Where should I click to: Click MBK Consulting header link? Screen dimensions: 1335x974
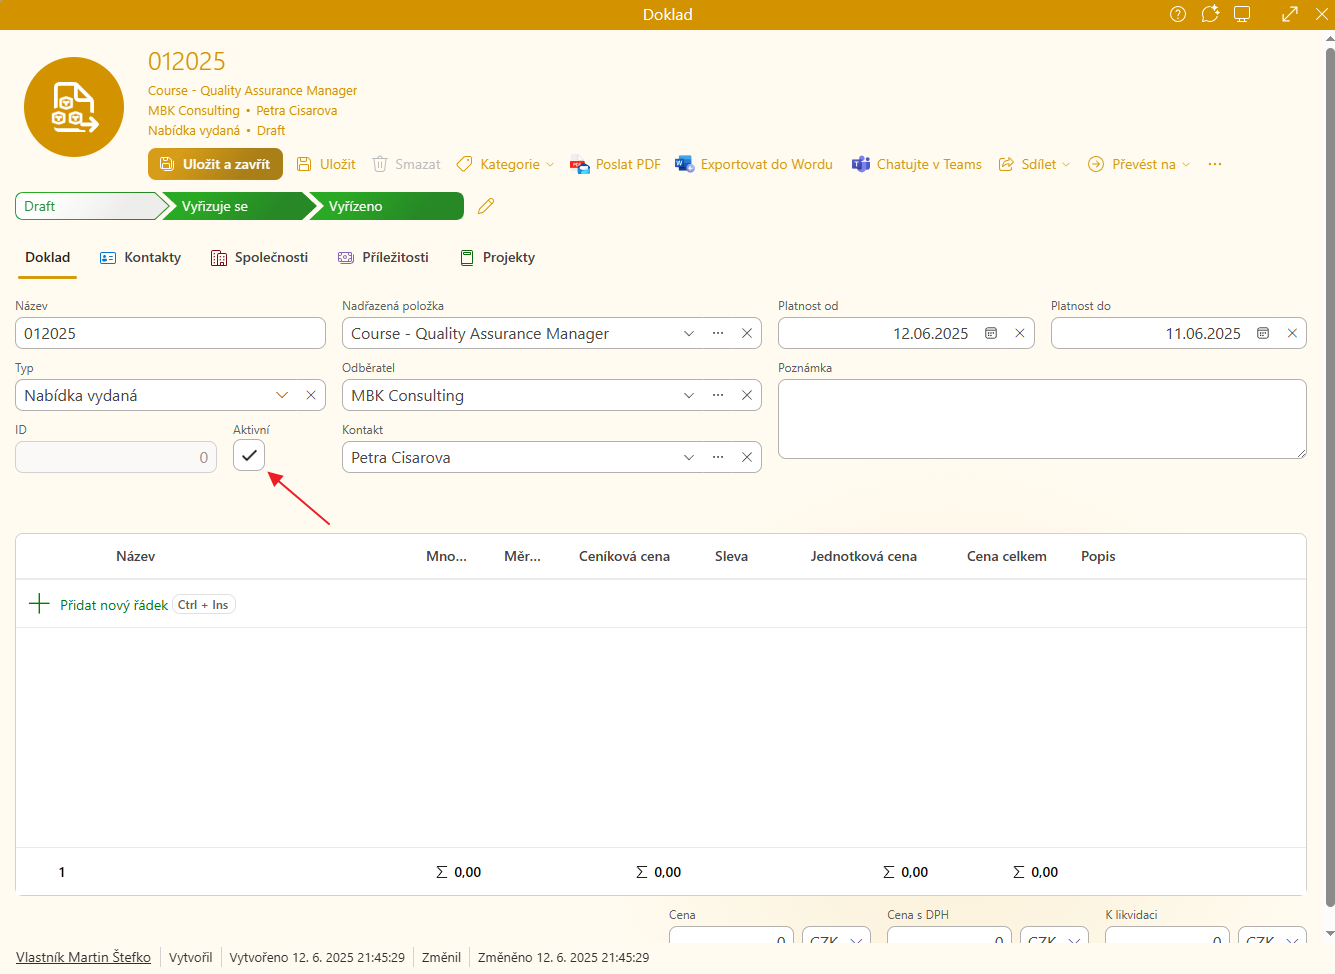(194, 110)
